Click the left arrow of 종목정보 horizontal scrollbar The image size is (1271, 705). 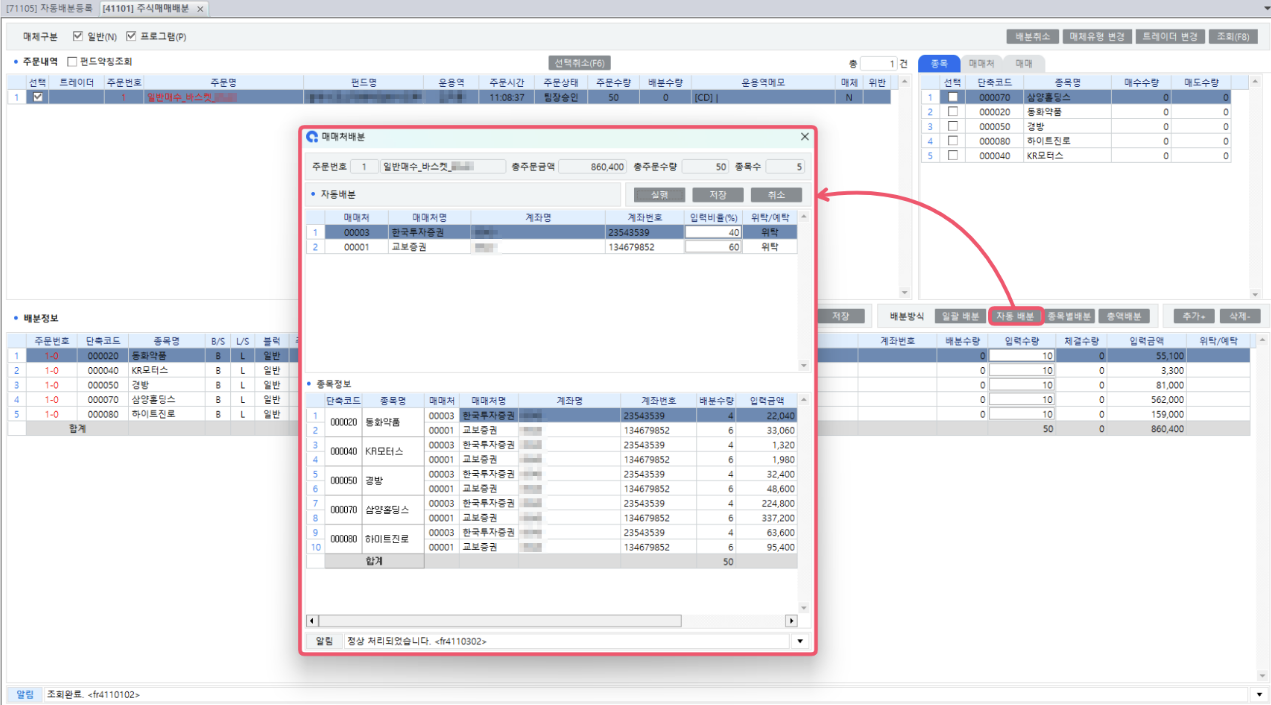click(x=311, y=620)
